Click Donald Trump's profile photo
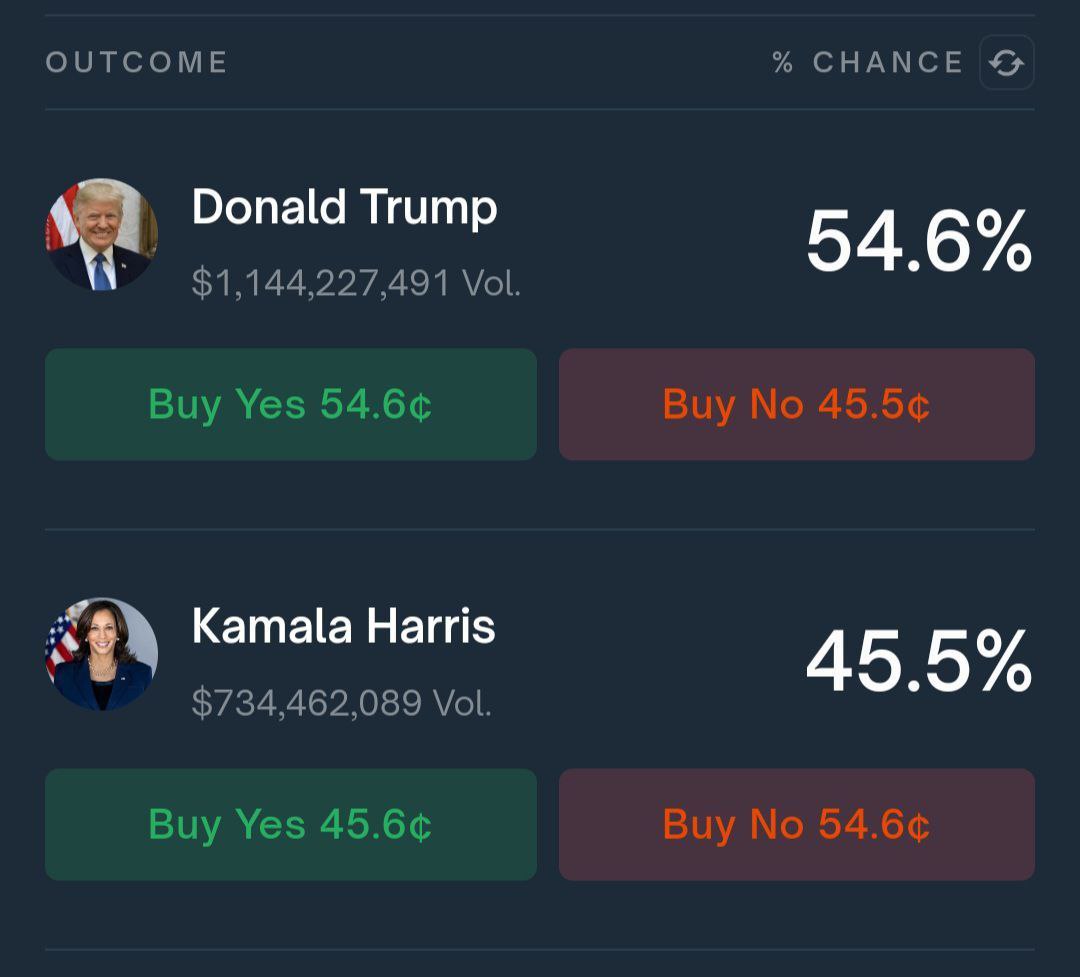This screenshot has height=977, width=1080. (x=102, y=235)
